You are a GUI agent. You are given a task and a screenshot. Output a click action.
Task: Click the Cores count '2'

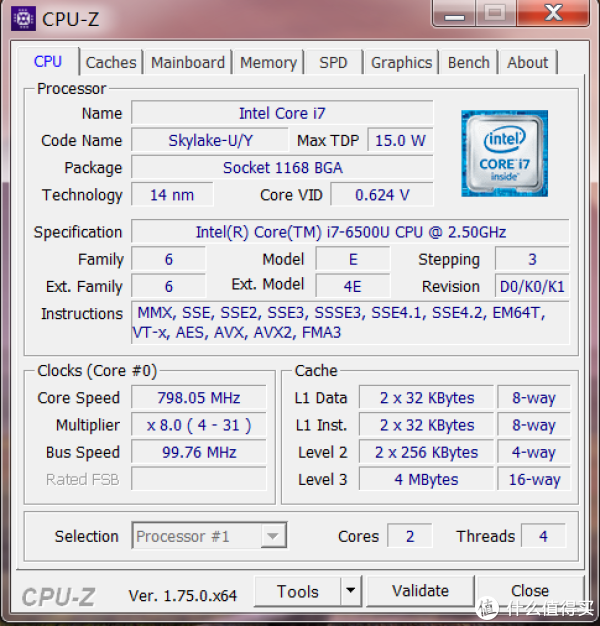410,536
